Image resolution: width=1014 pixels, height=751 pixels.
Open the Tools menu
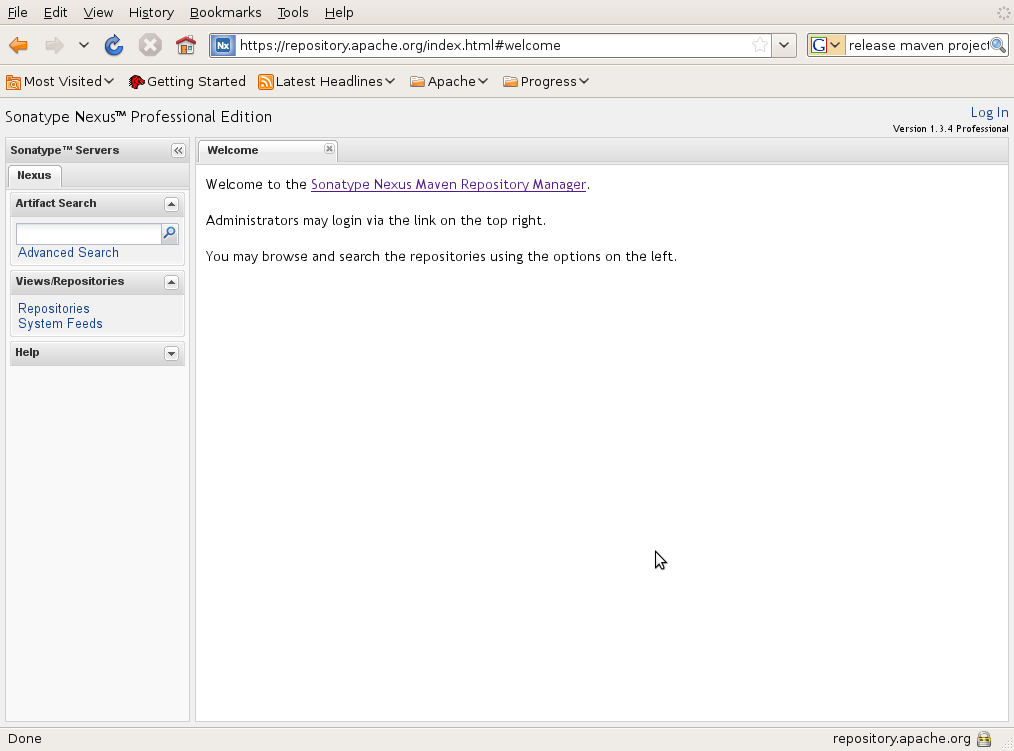[x=292, y=12]
